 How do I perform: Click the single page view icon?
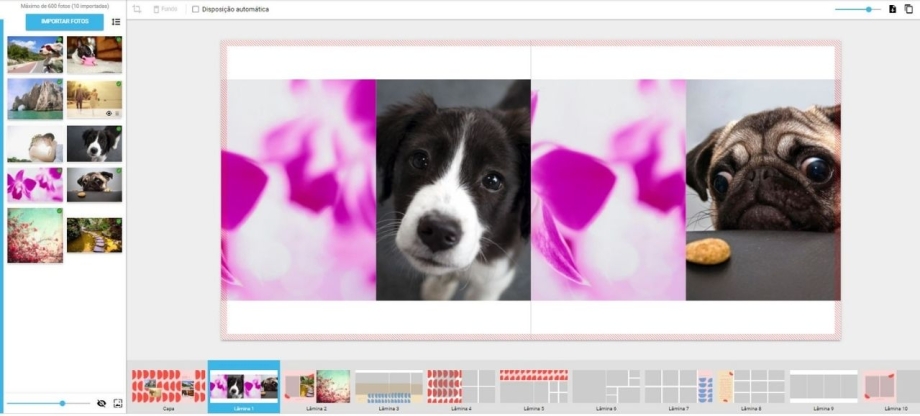pos(892,9)
